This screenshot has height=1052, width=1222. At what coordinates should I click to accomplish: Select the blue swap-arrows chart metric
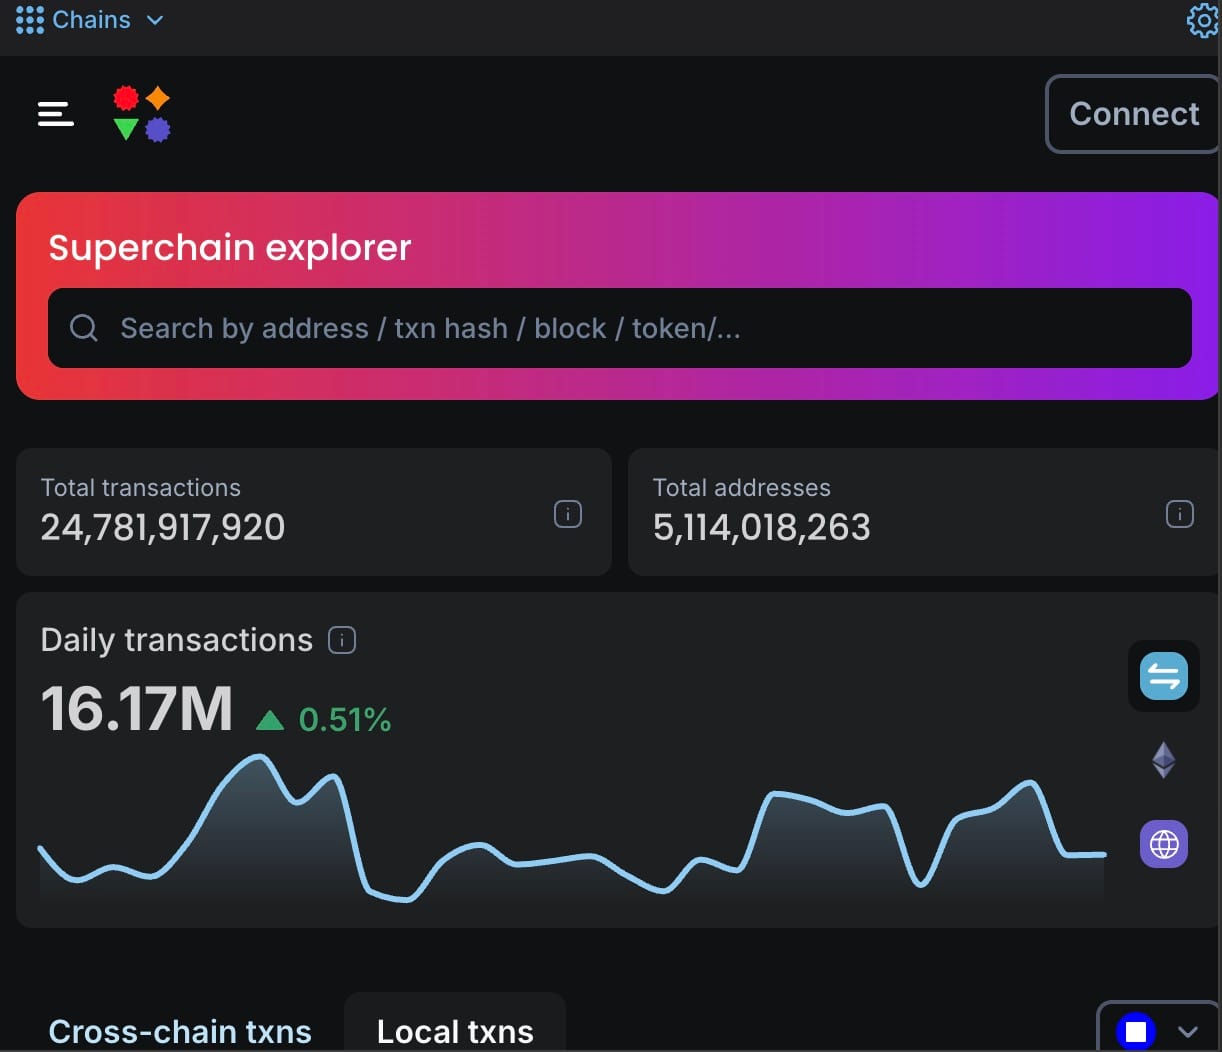1164,676
